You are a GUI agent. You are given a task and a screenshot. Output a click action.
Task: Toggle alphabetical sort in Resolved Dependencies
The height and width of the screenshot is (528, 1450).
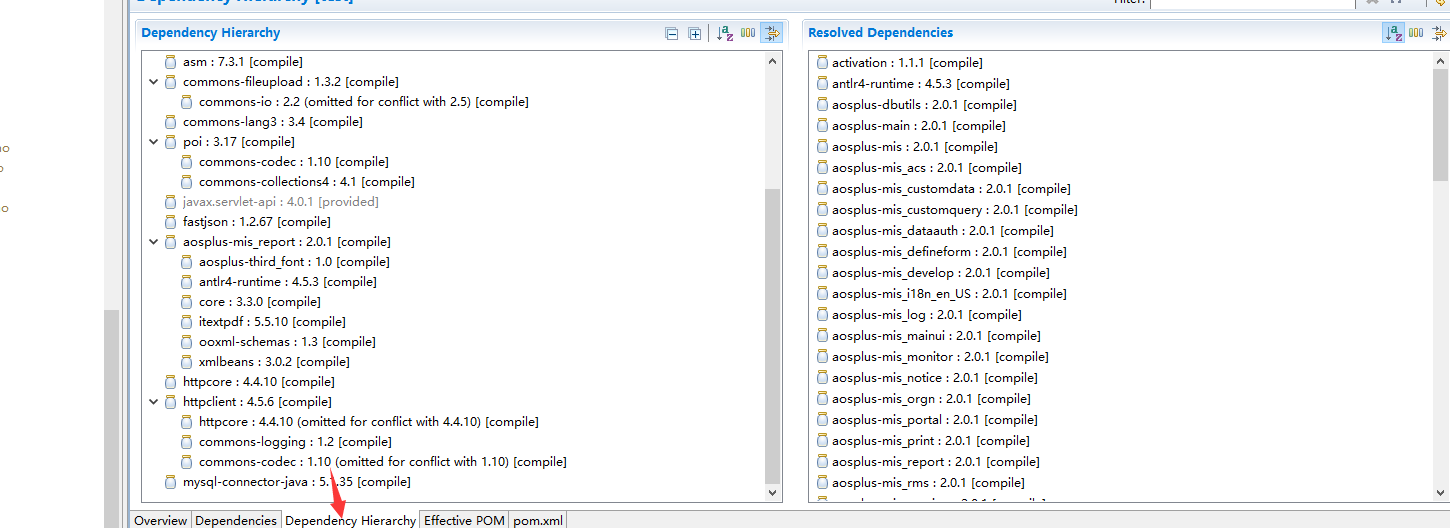coord(1393,33)
